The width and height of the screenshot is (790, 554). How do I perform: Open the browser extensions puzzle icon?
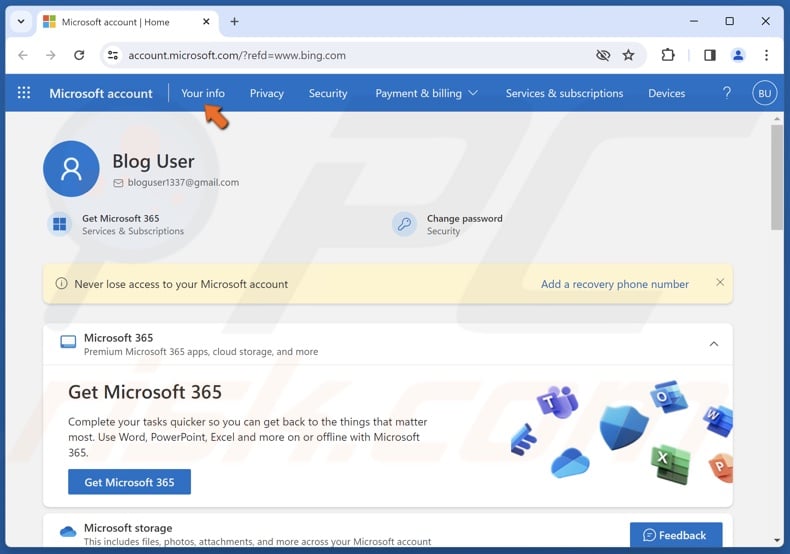click(668, 55)
